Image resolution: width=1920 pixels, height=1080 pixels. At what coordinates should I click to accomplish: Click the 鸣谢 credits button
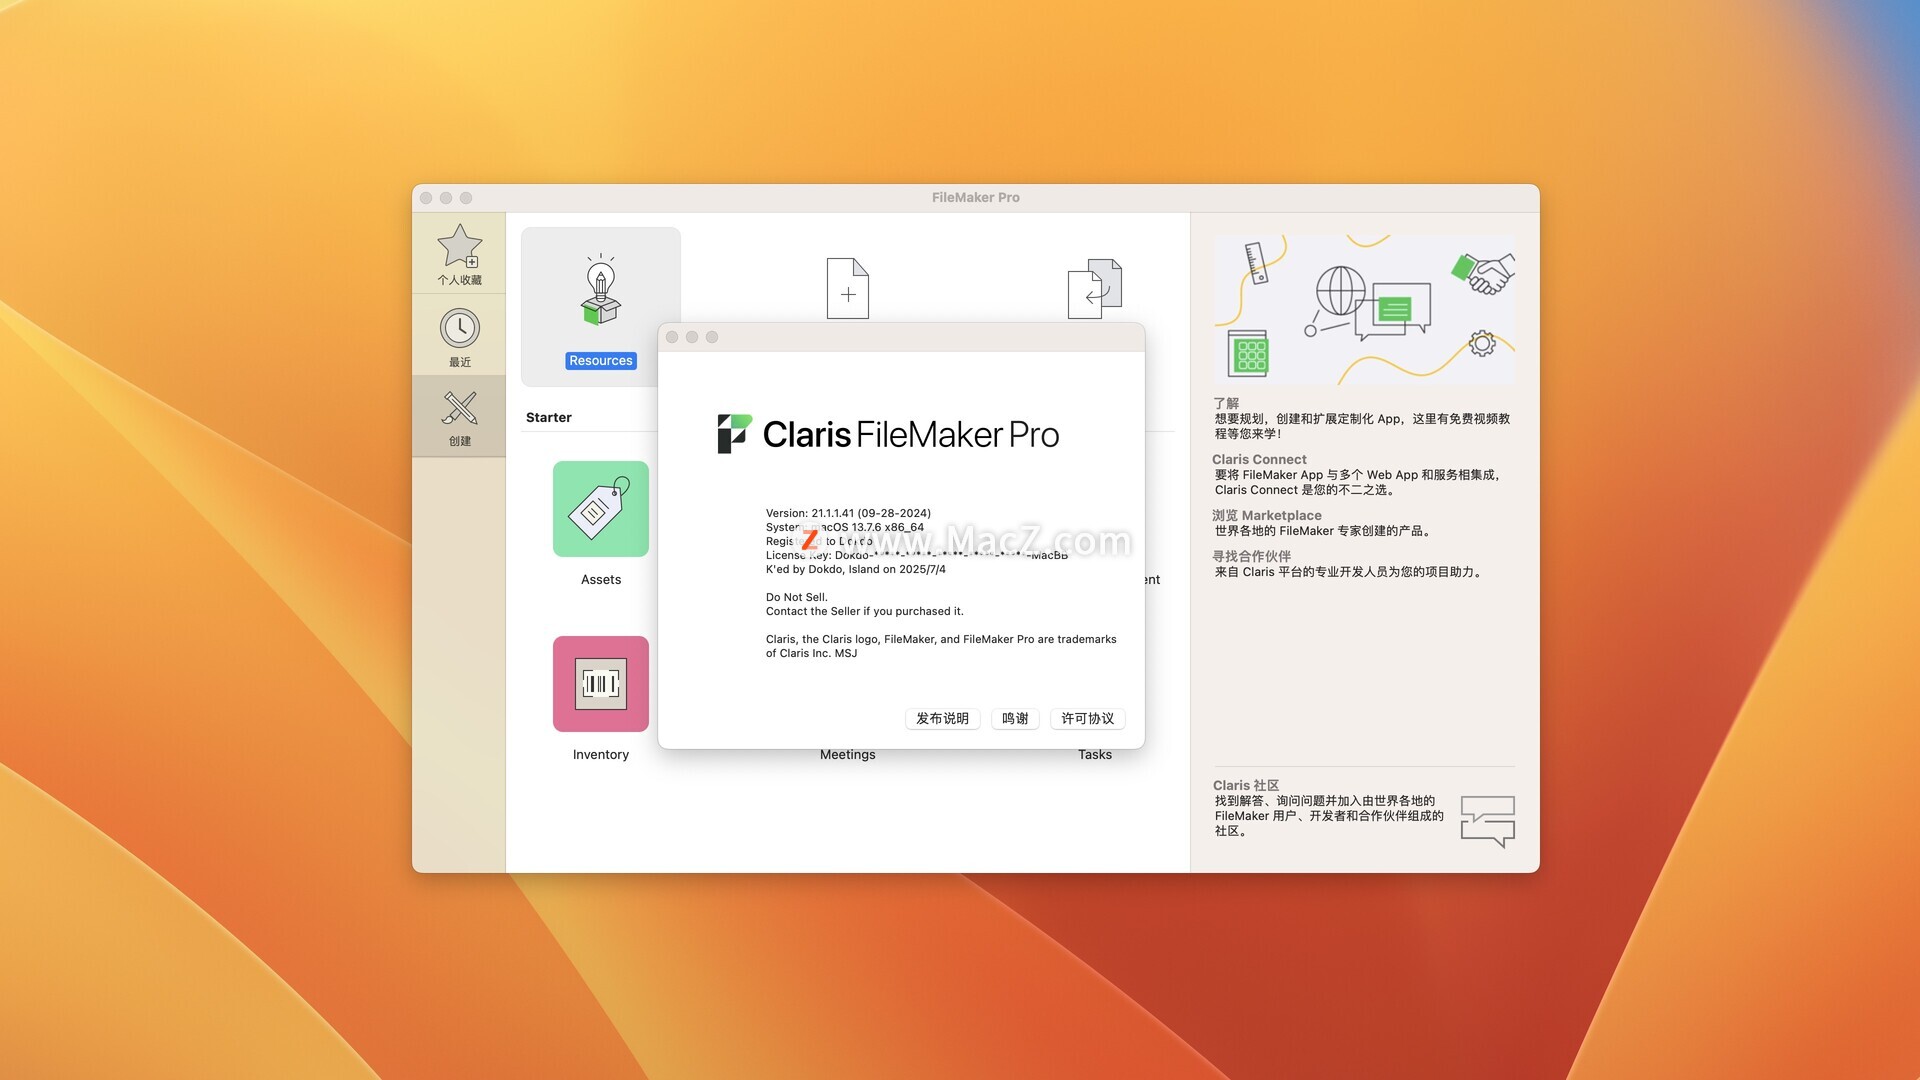tap(1015, 719)
